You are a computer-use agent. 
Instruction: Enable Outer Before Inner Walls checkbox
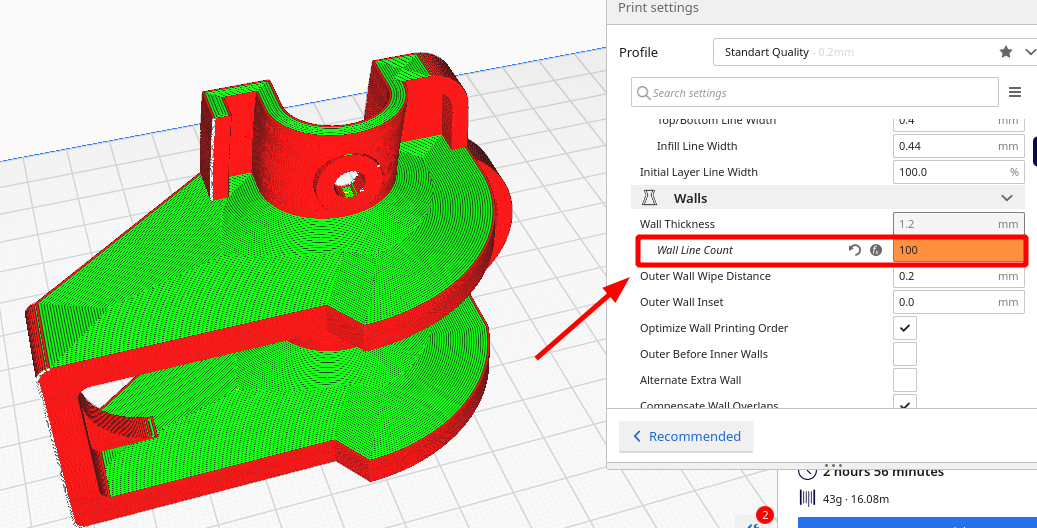coord(905,354)
